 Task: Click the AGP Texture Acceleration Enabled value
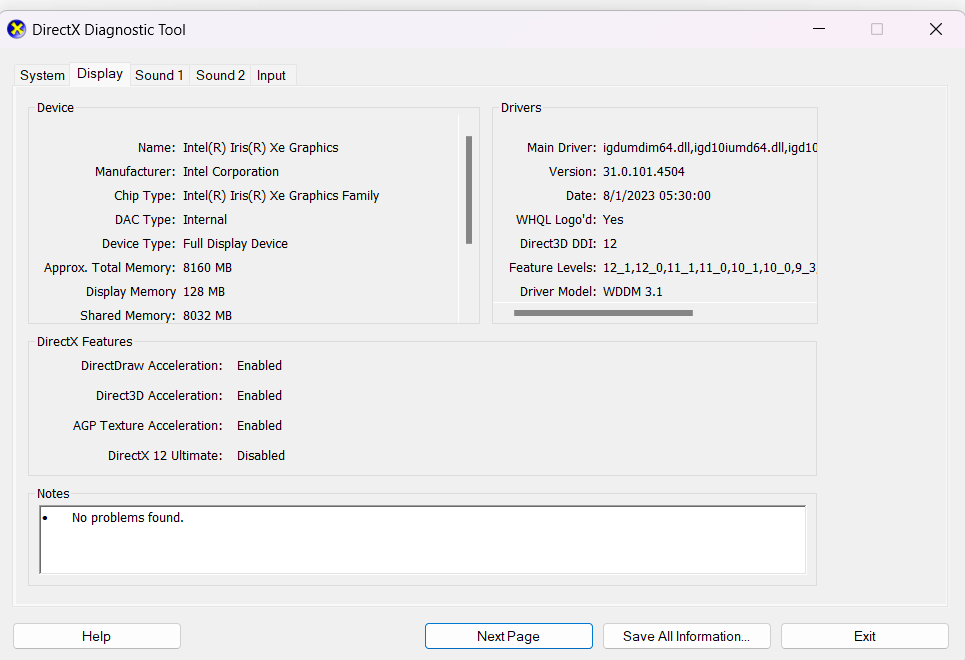(259, 426)
